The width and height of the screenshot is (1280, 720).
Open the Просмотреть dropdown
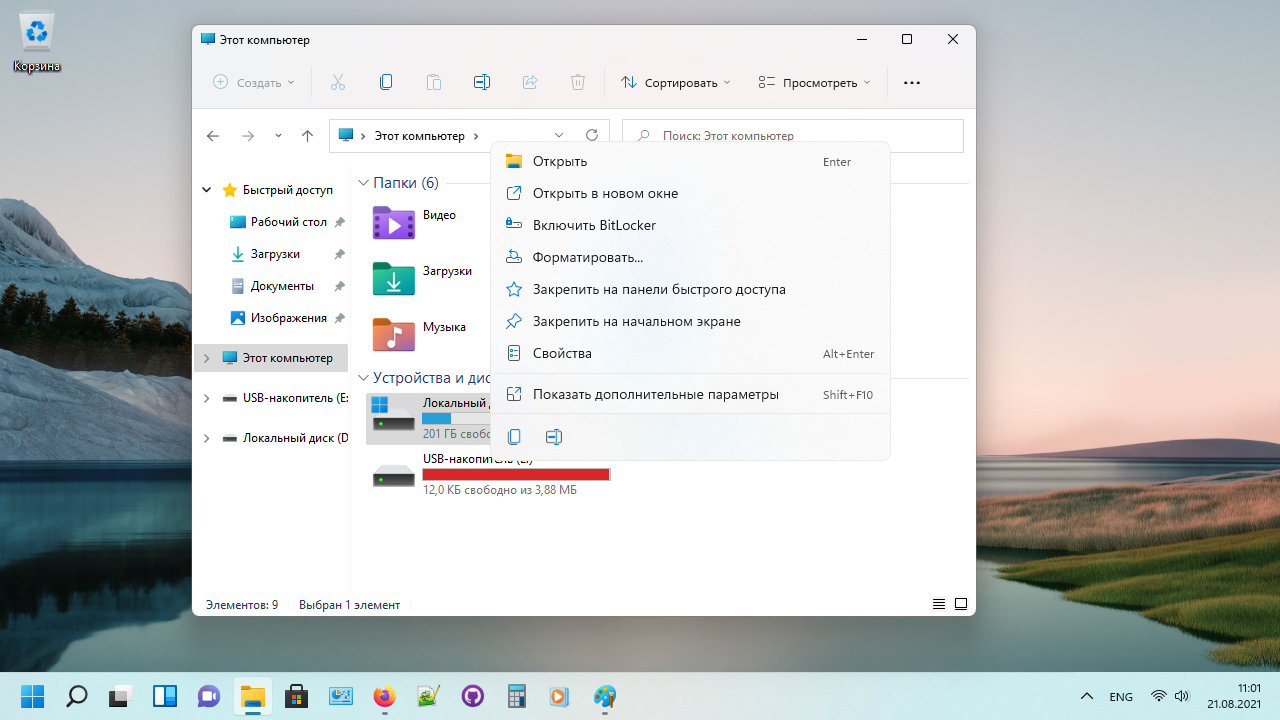pyautogui.click(x=814, y=82)
